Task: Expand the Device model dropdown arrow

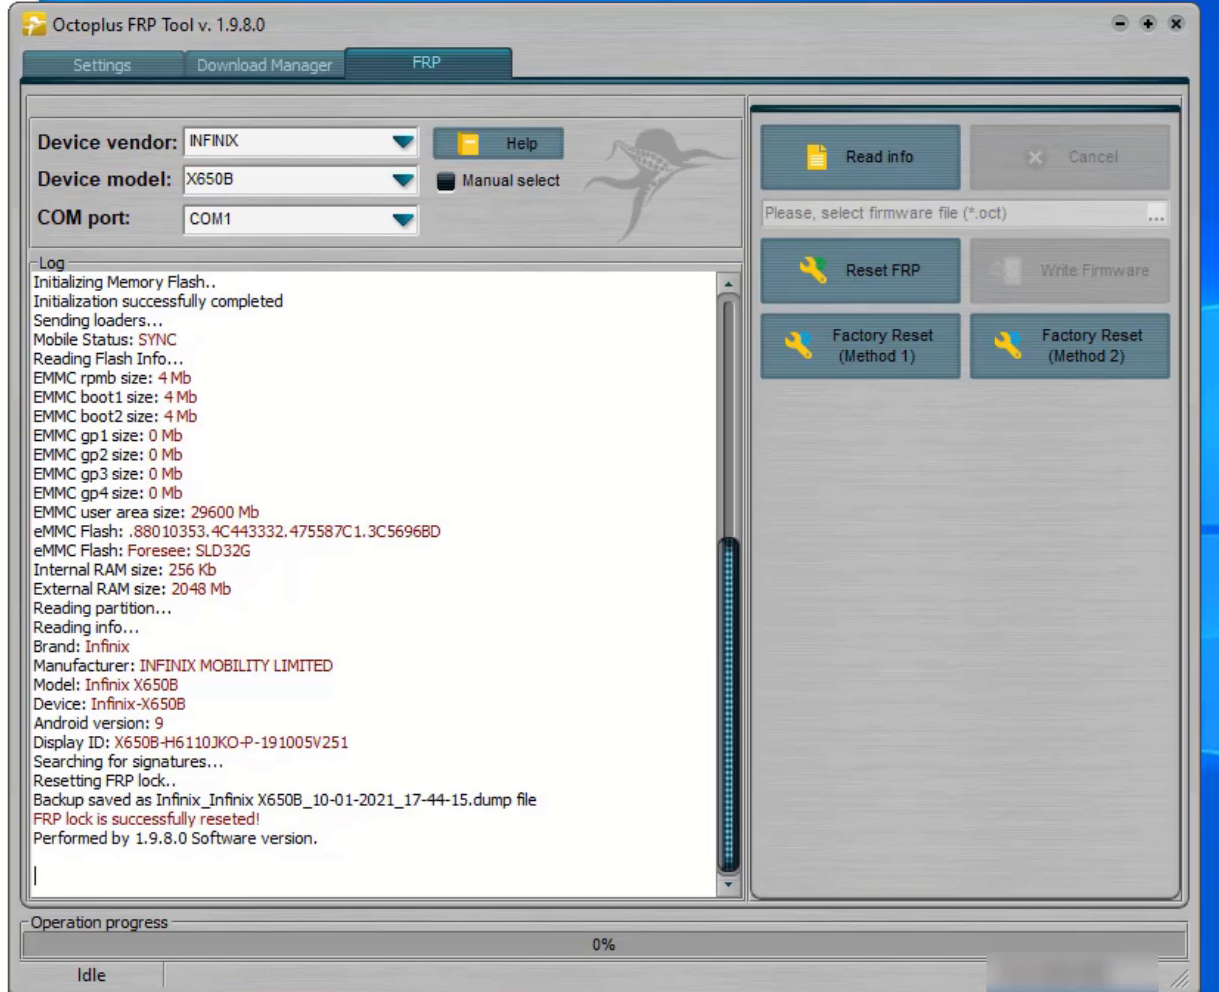Action: click(x=403, y=180)
